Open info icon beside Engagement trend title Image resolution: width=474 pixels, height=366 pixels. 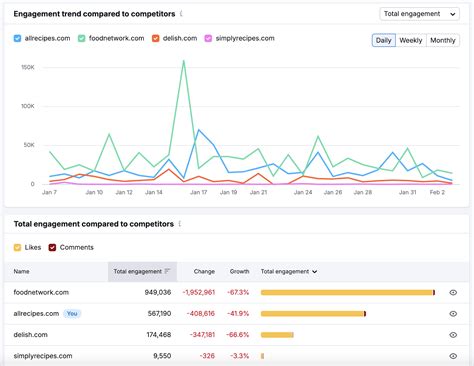[x=181, y=14]
